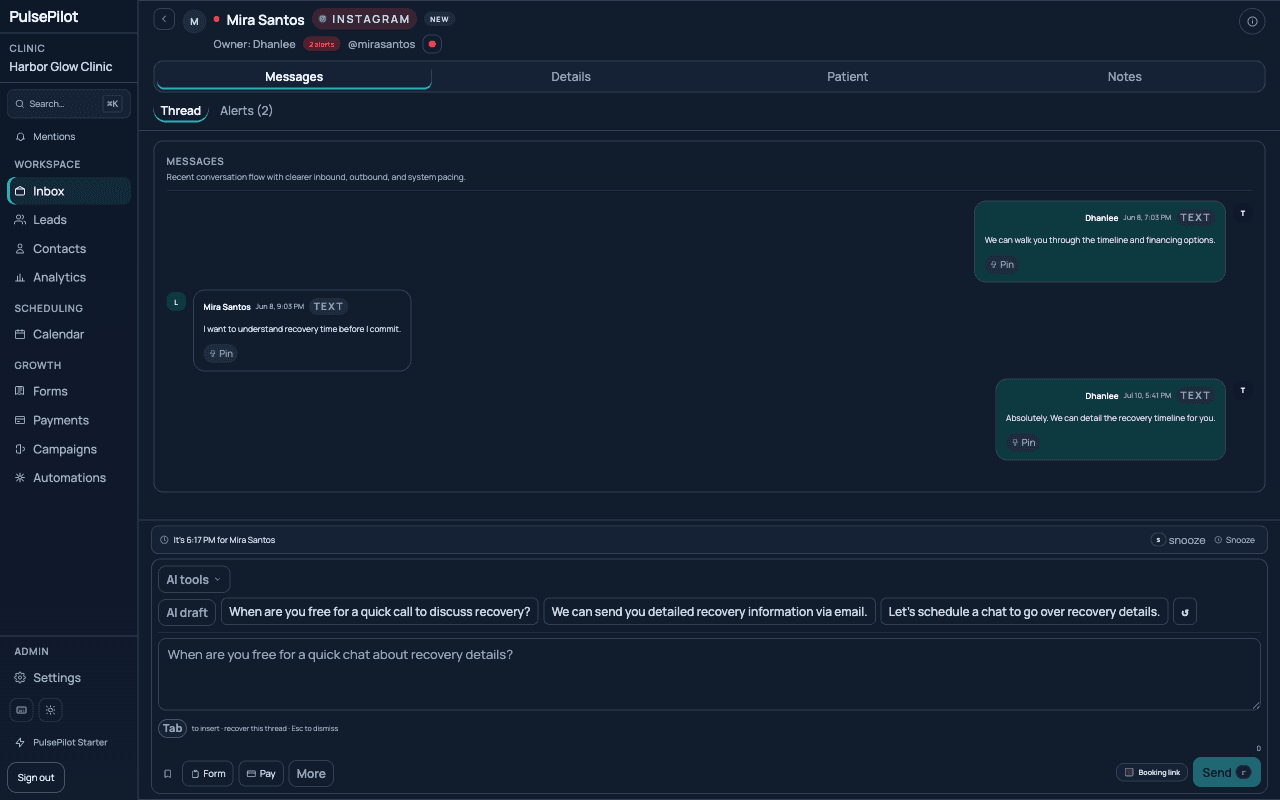
Task: Open Leads from the sidebar
Action: [x=69, y=220]
